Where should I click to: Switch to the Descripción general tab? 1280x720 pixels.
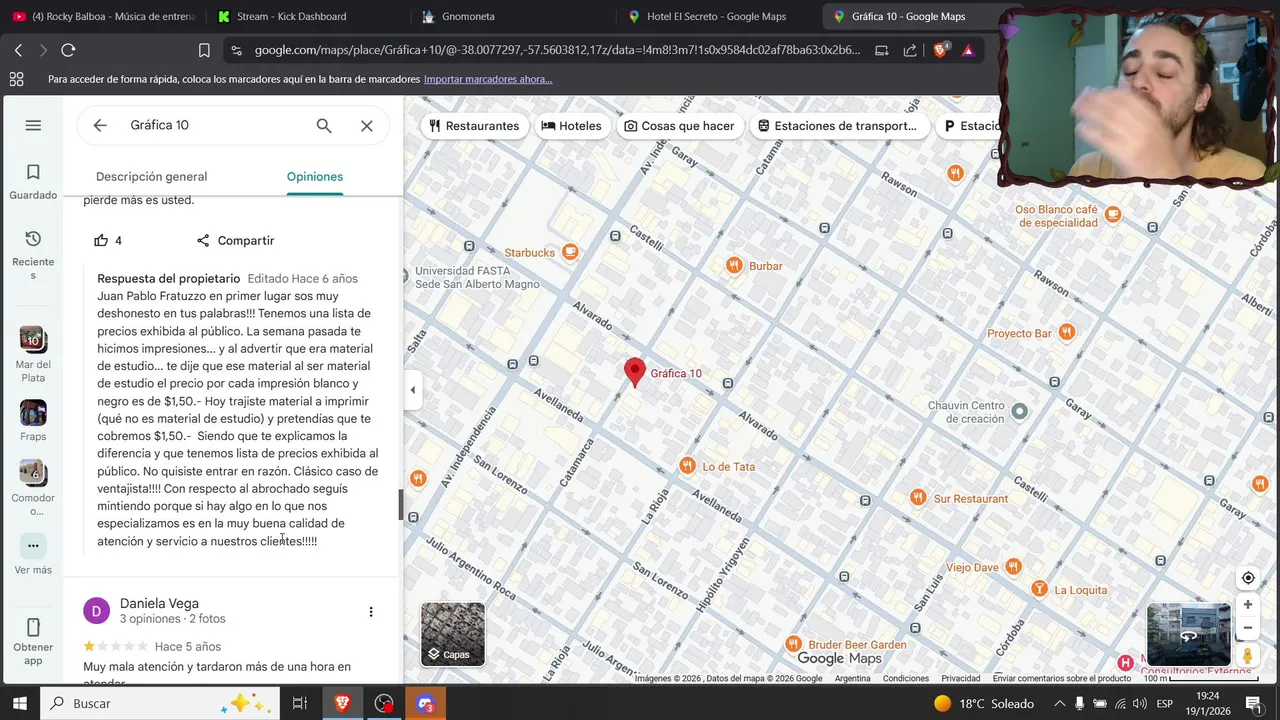(x=151, y=177)
